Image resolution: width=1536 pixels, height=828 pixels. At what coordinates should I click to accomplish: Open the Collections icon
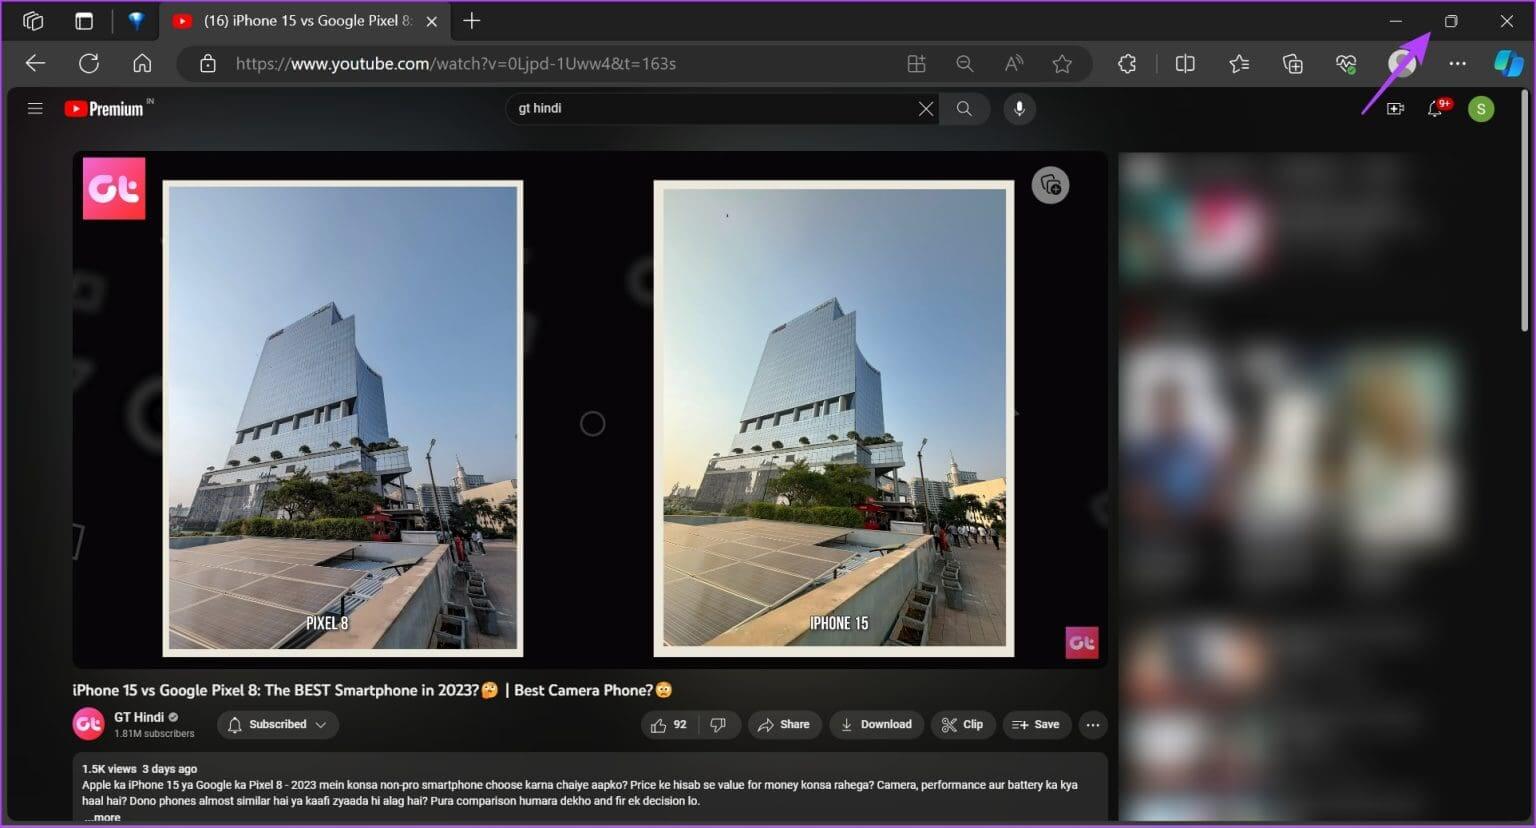1293,64
